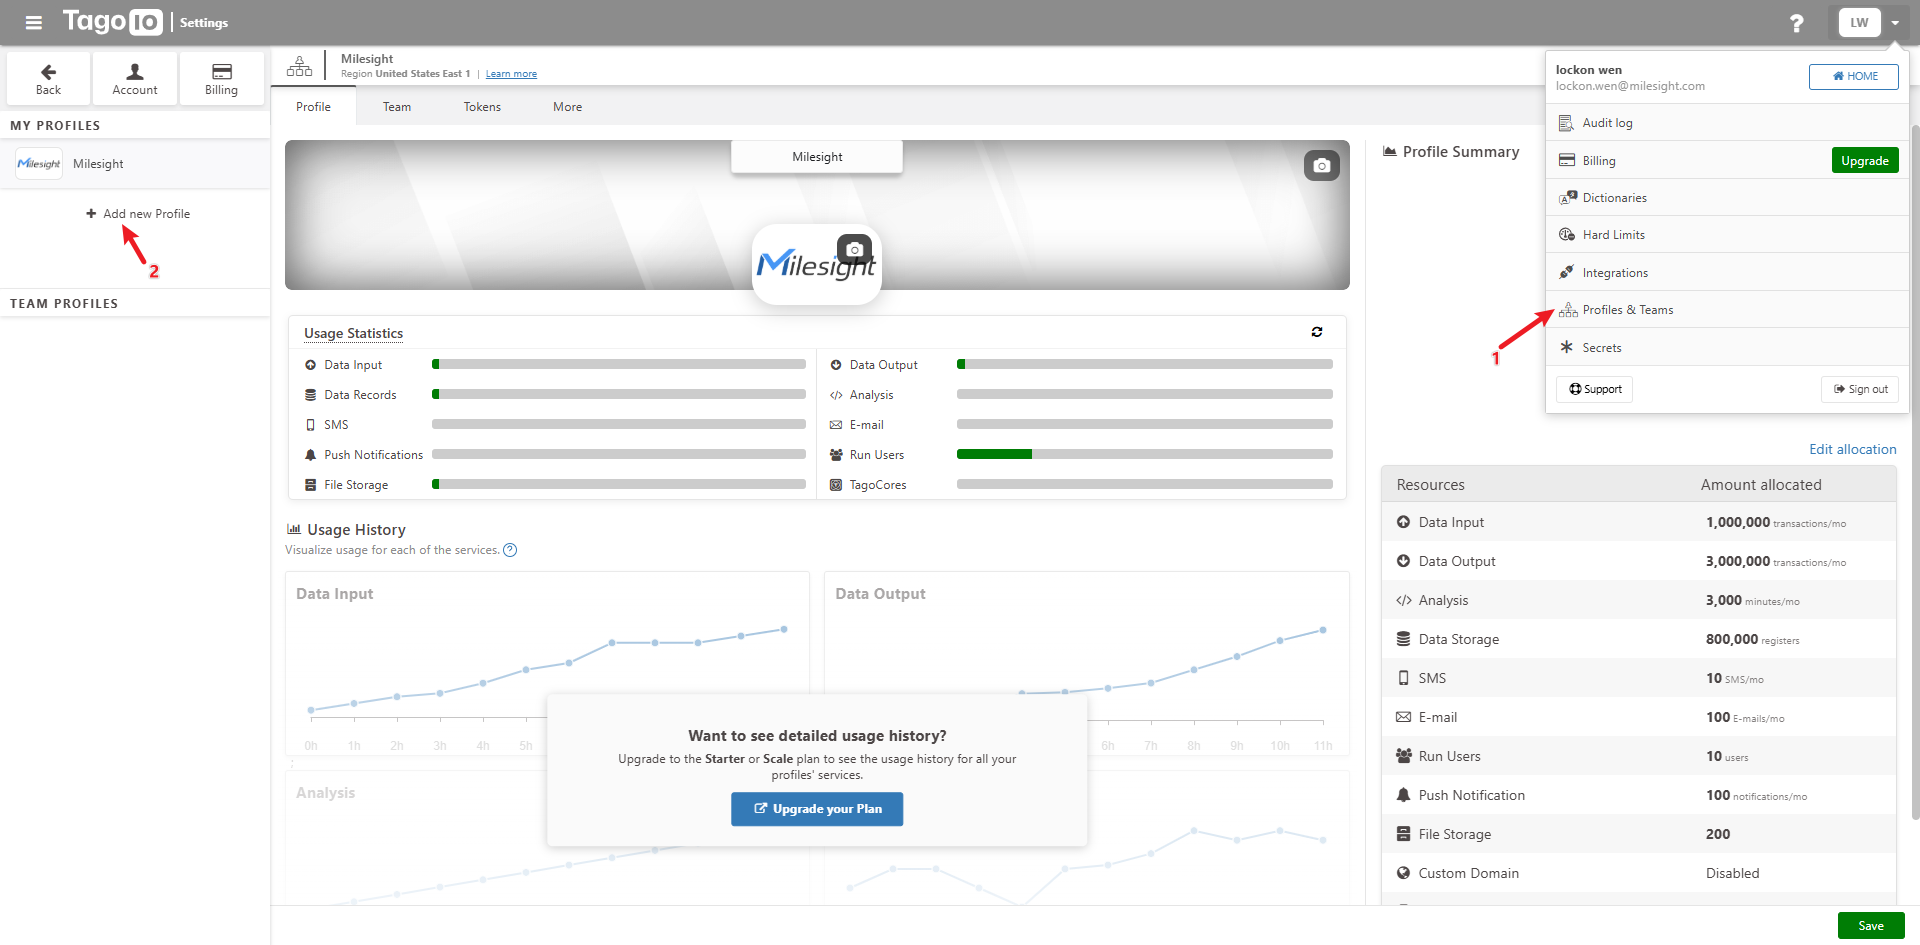
Task: Click the Custom Domain globe icon
Action: click(x=1403, y=873)
